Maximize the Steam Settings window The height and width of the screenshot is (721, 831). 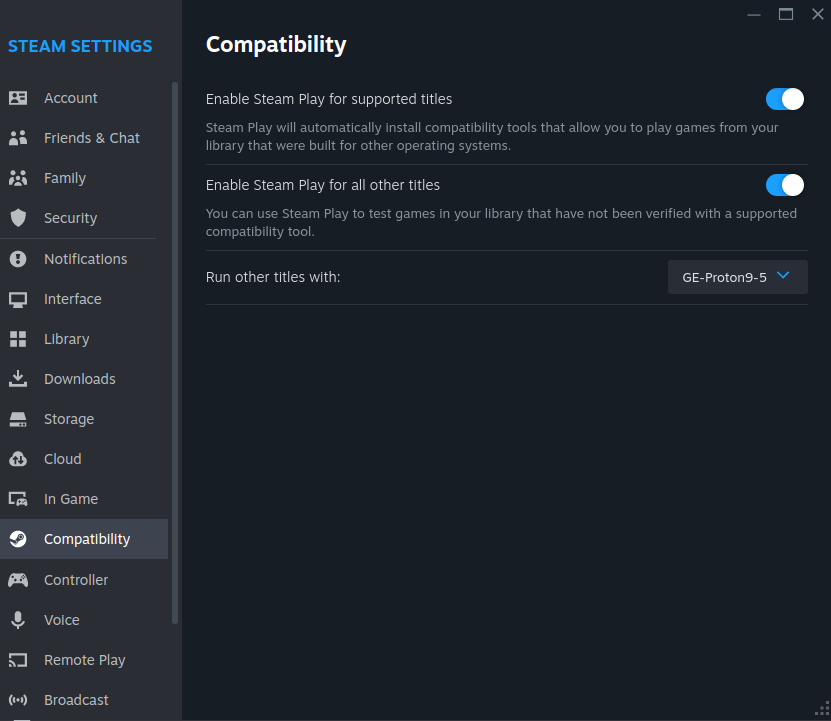(x=786, y=14)
